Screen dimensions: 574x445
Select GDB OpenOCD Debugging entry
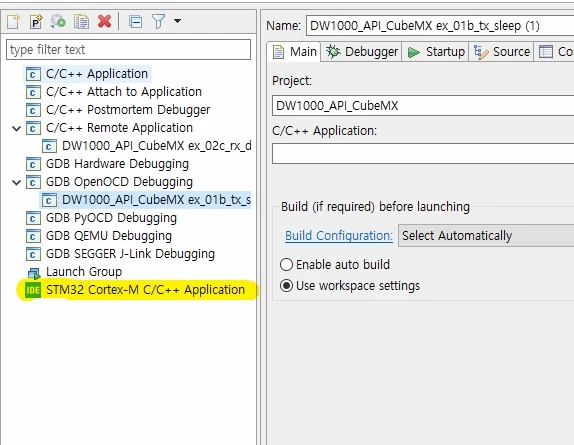pos(119,182)
